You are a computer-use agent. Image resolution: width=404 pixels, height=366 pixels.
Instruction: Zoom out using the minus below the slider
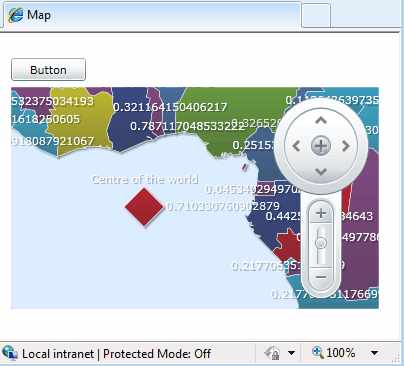(x=321, y=277)
